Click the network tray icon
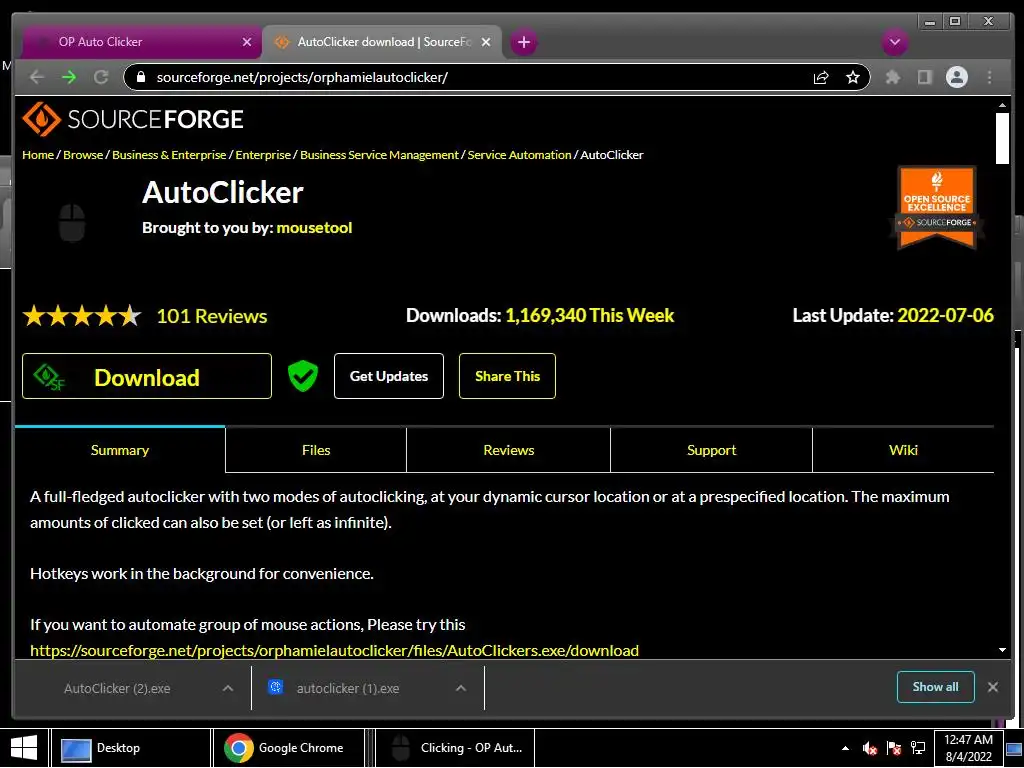This screenshot has width=1024, height=768. point(918,748)
